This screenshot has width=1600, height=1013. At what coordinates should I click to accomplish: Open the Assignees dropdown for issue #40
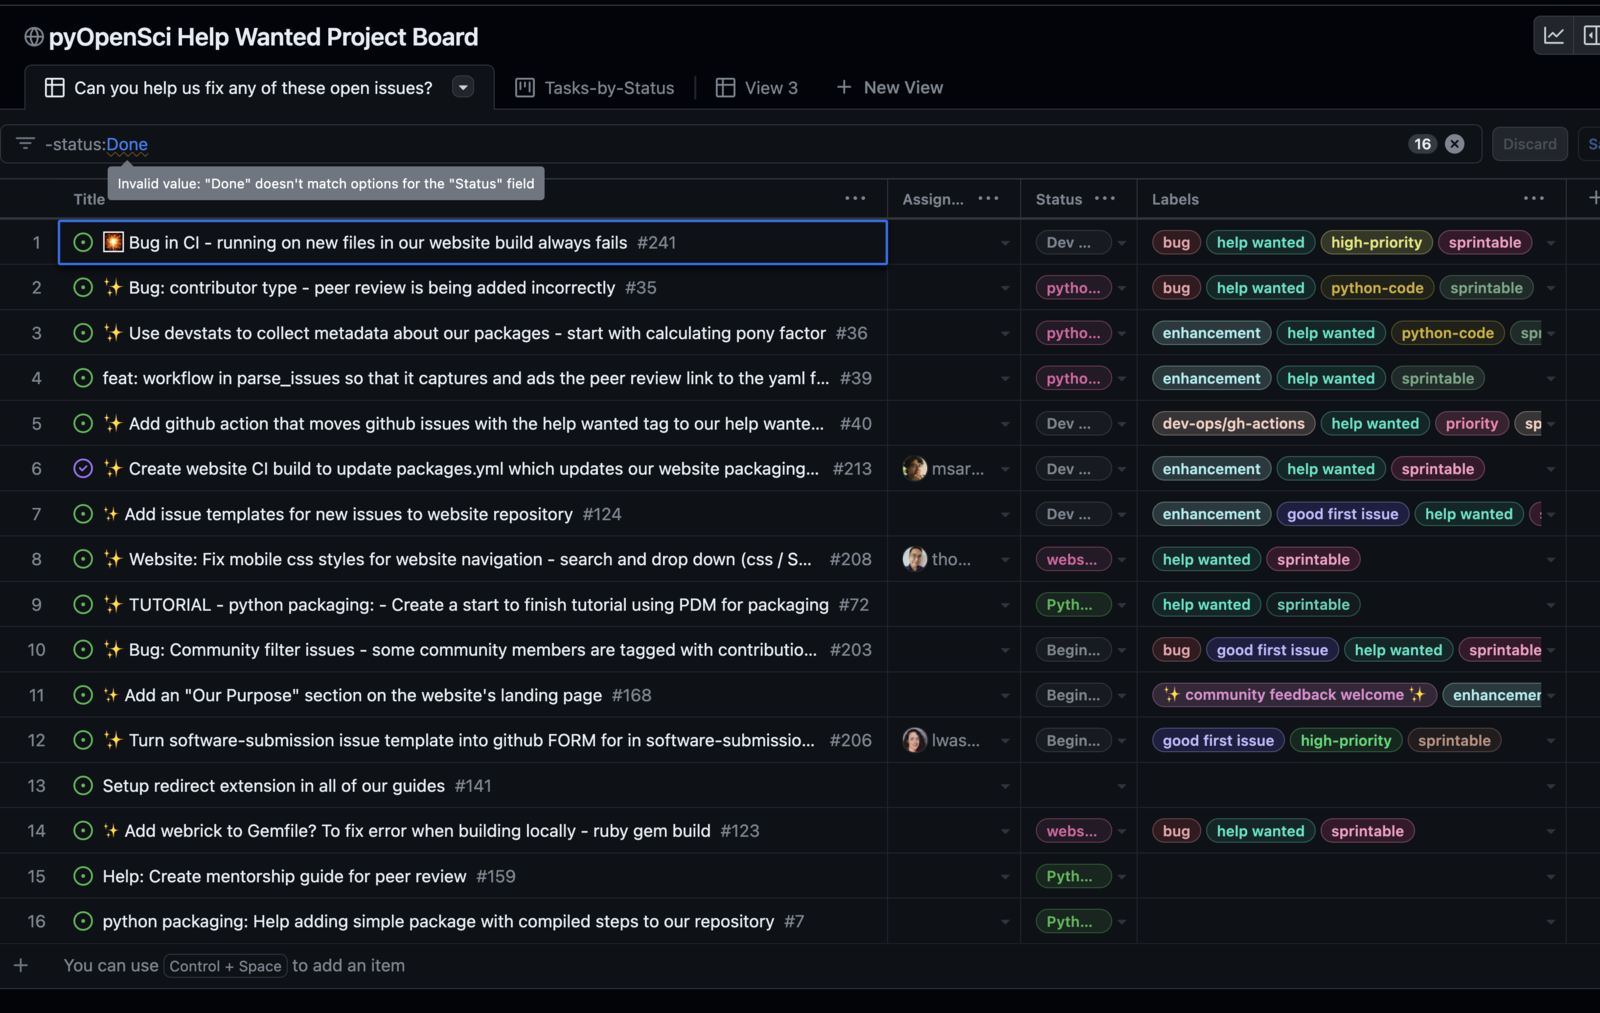[1005, 424]
